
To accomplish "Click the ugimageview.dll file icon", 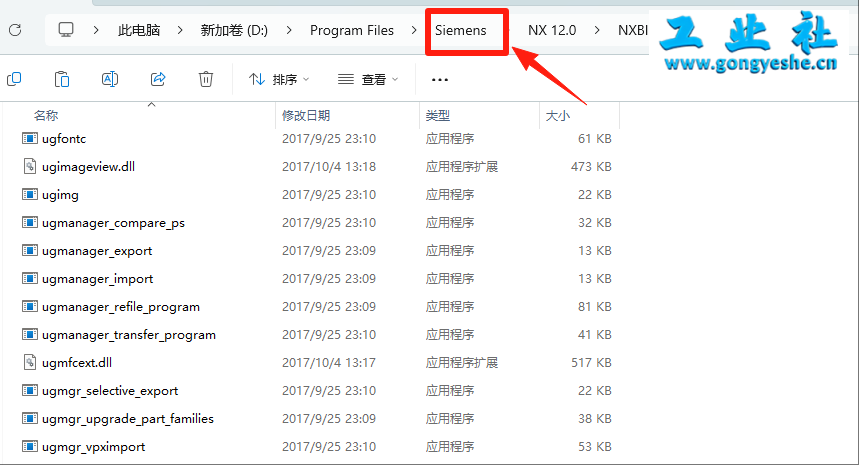I will [30, 166].
